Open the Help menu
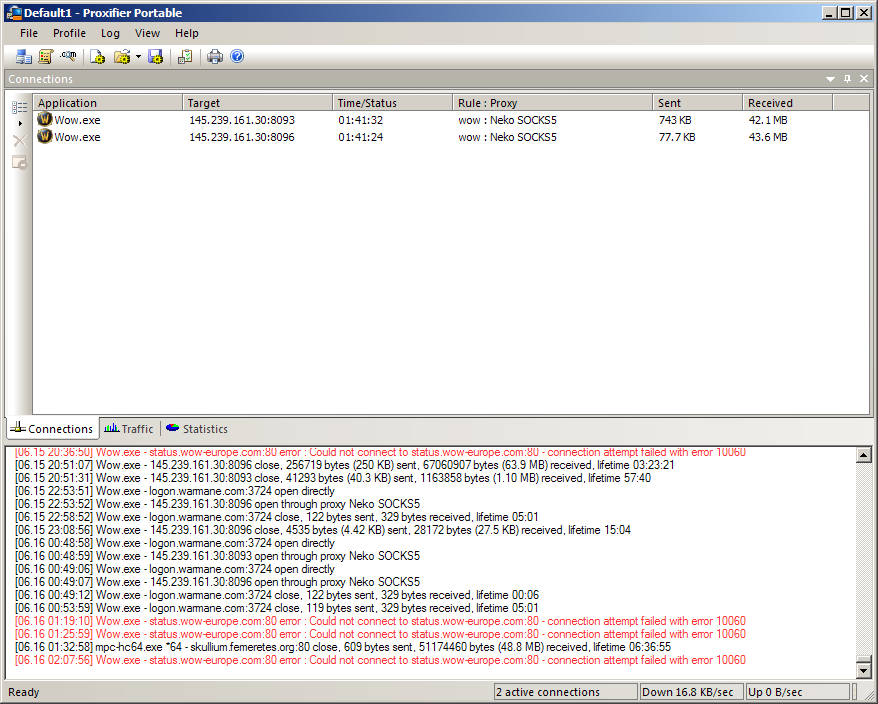Image resolution: width=878 pixels, height=704 pixels. pyautogui.click(x=186, y=33)
